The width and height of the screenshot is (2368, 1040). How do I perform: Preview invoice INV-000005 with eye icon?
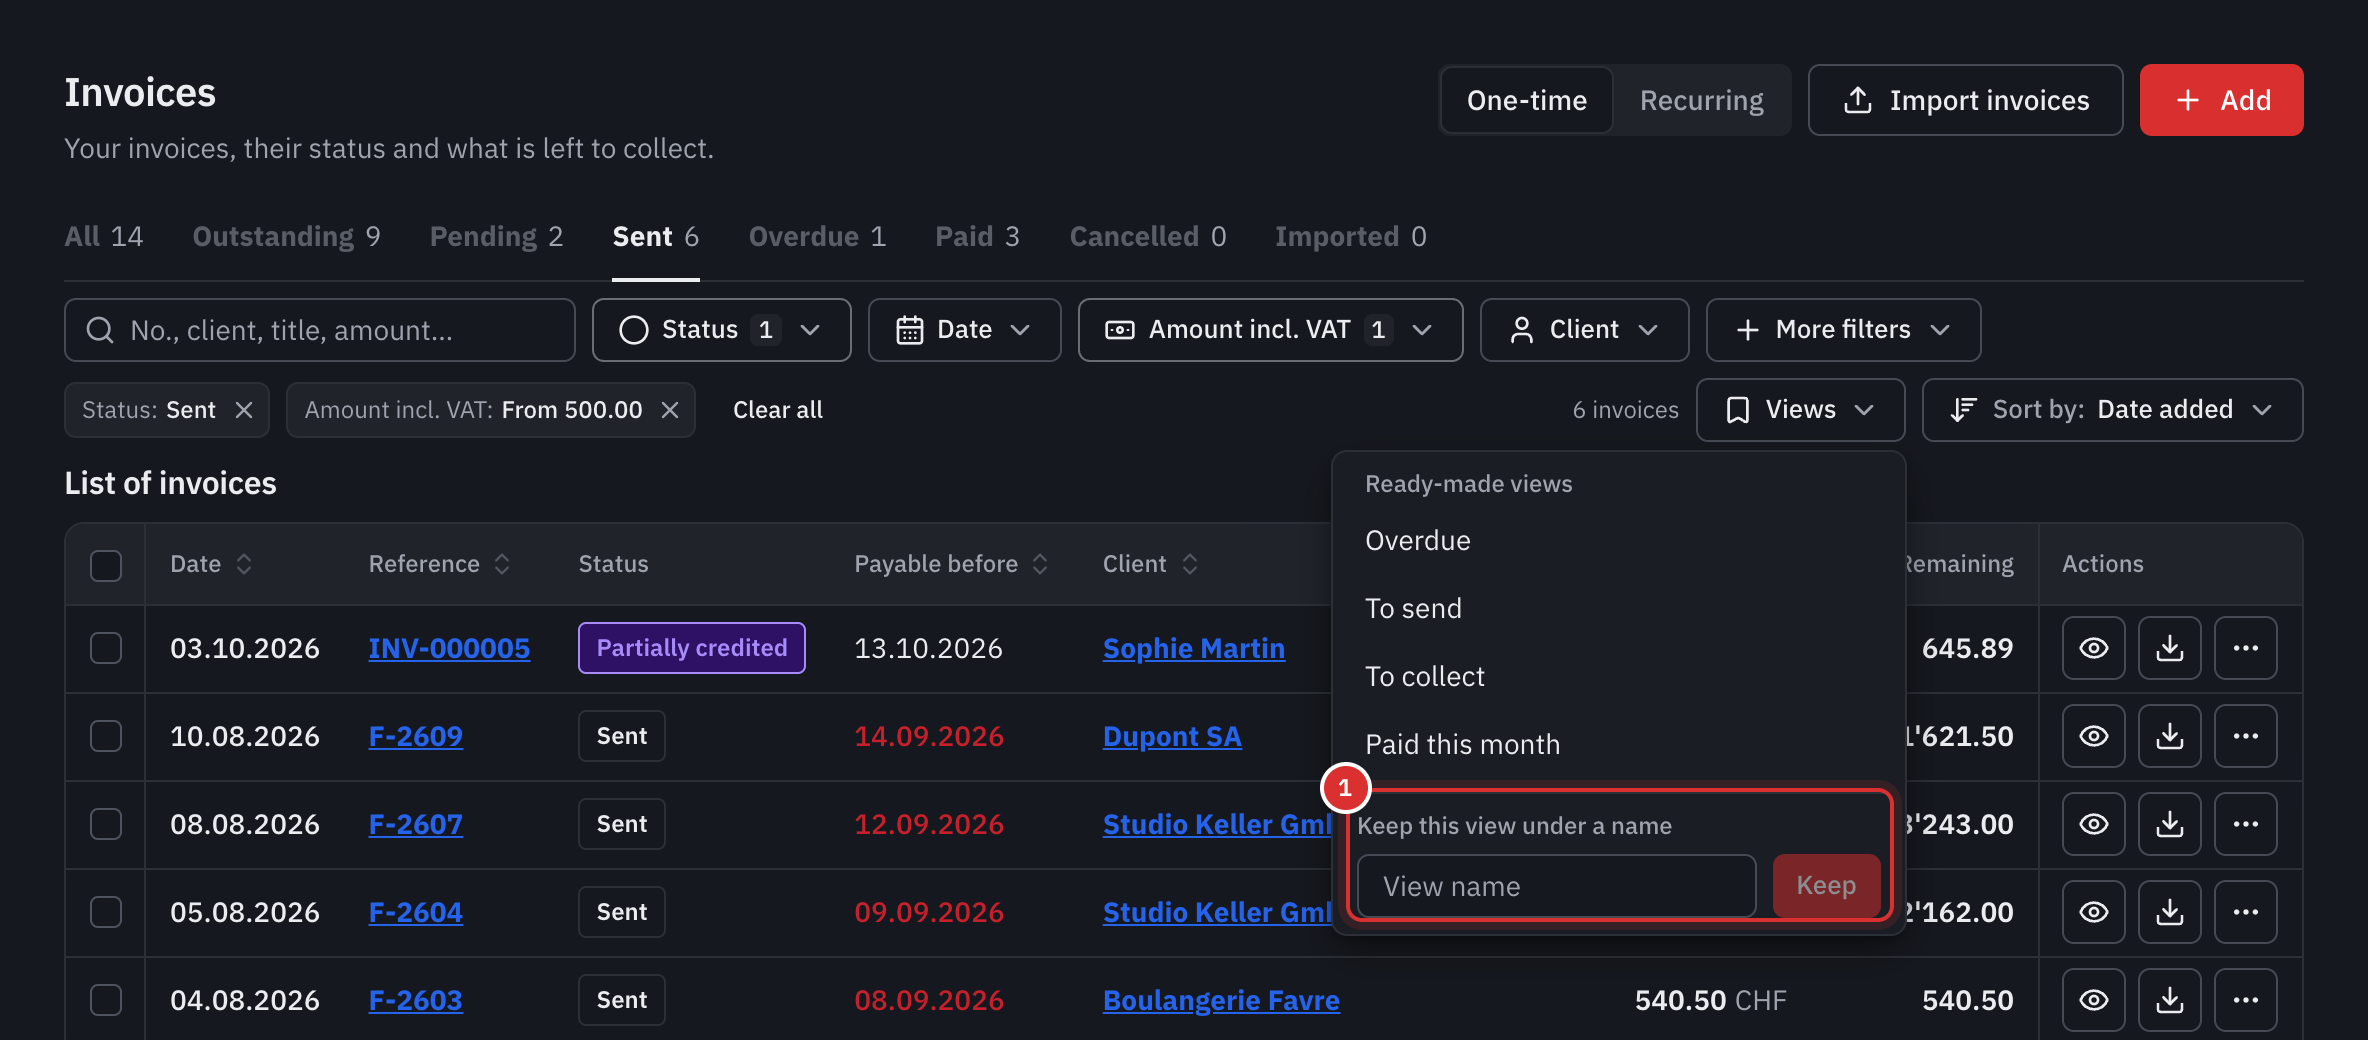pyautogui.click(x=2093, y=648)
